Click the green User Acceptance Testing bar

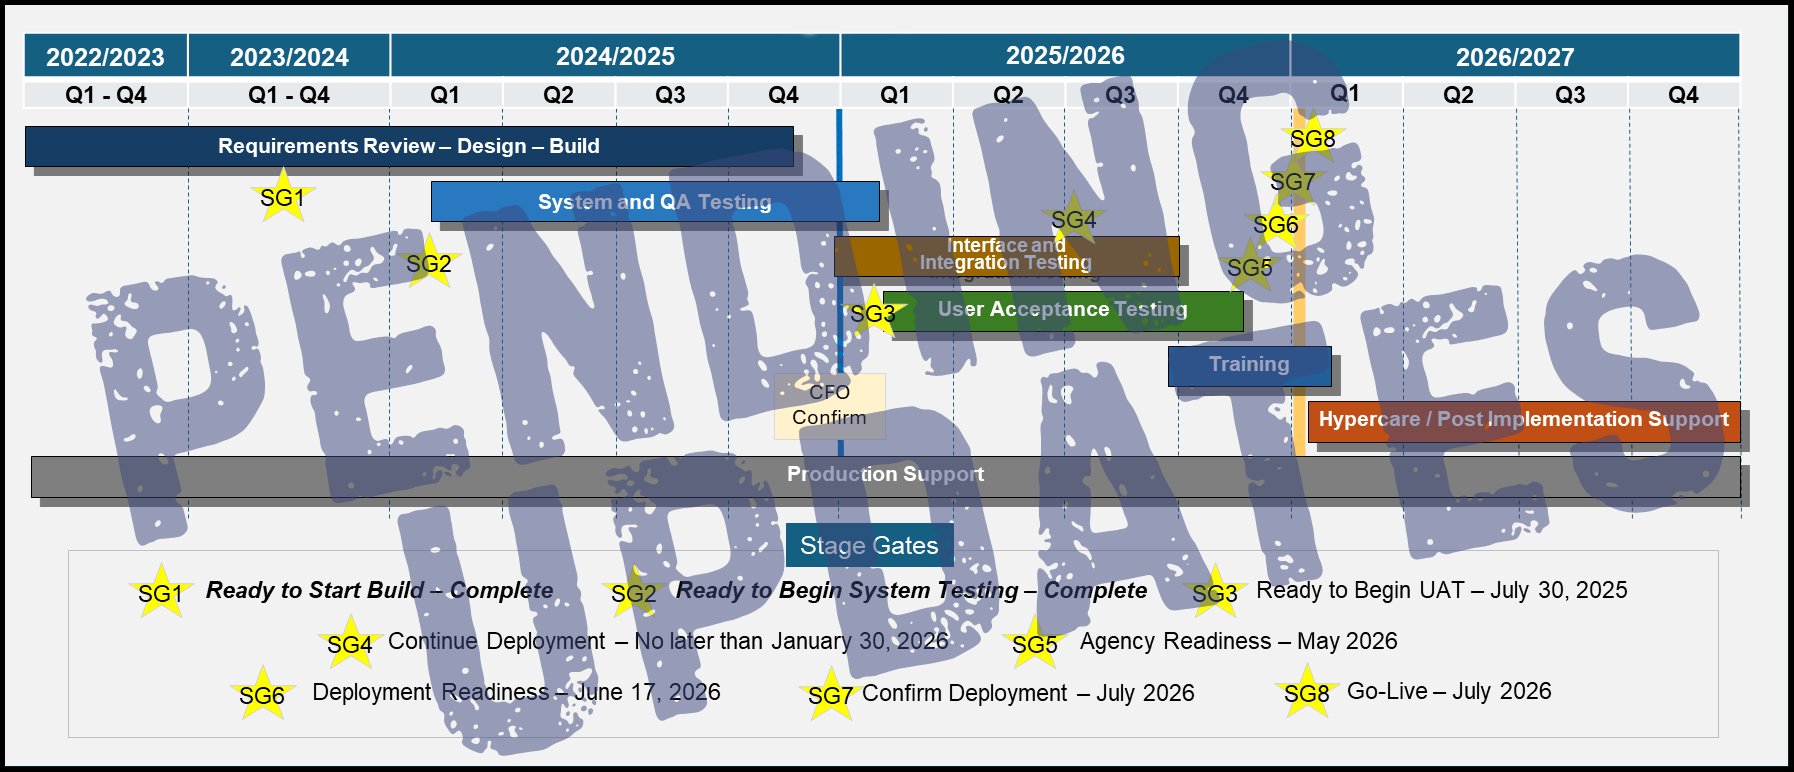pyautogui.click(x=1062, y=310)
